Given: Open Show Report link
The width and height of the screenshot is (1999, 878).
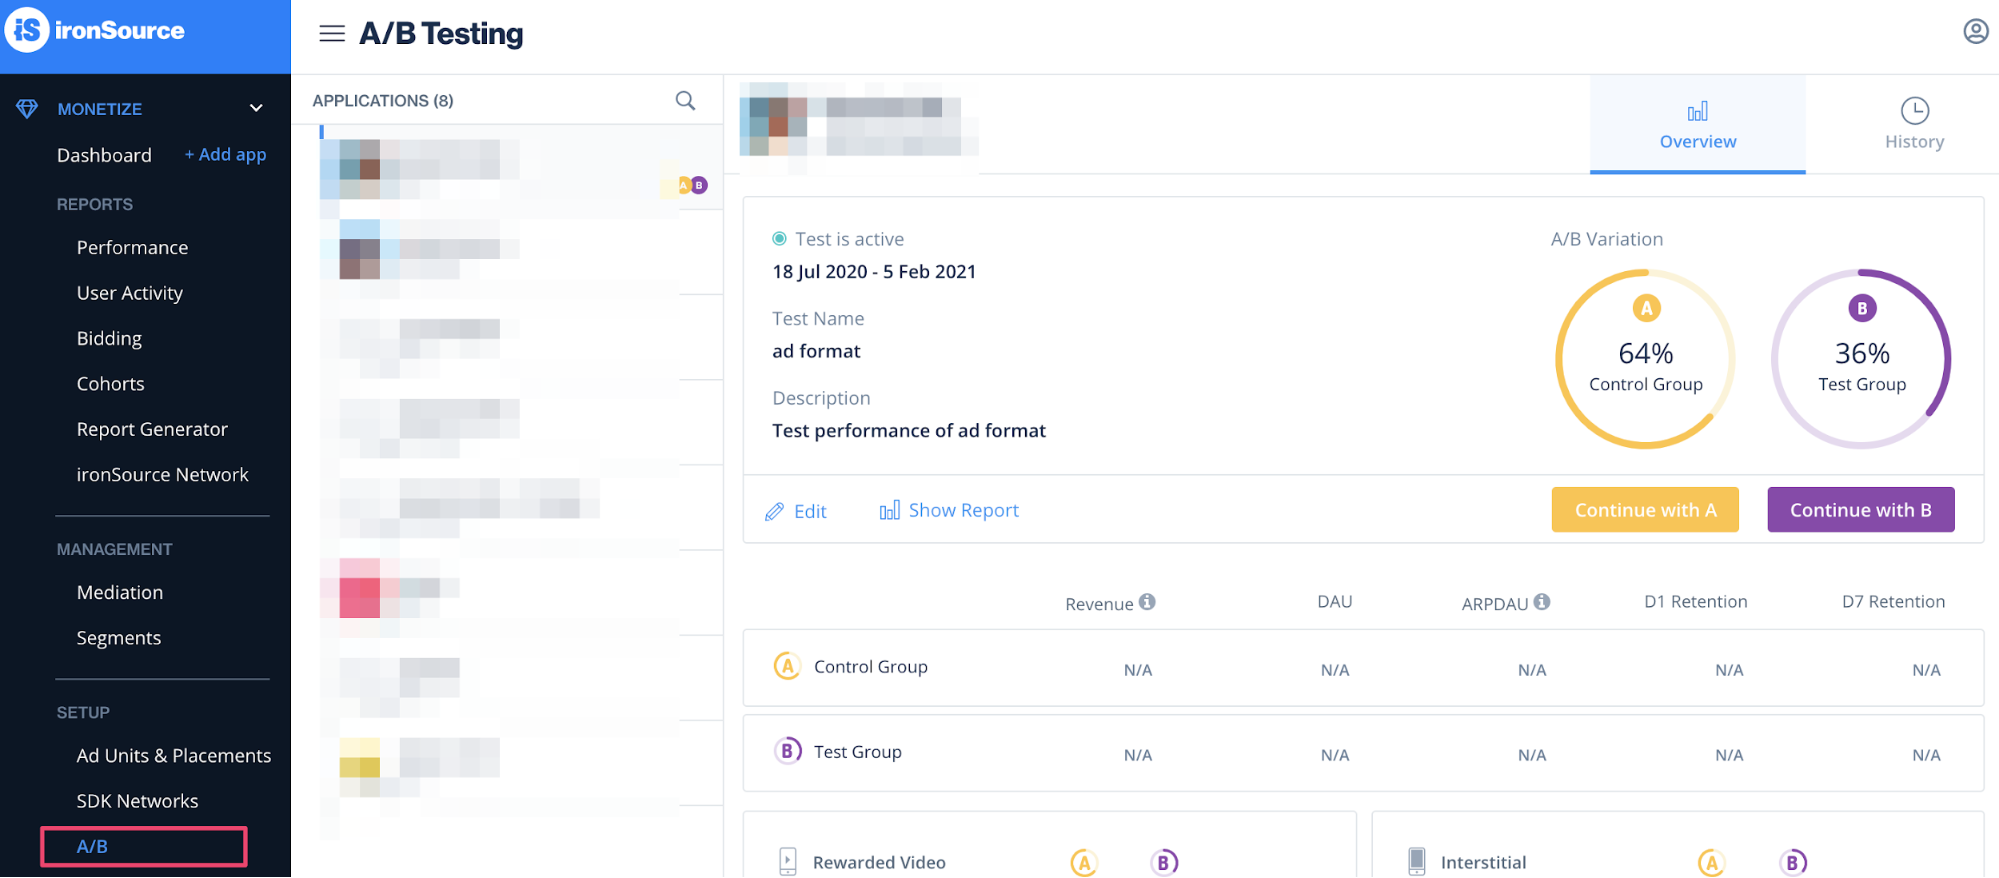Looking at the screenshot, I should [949, 510].
